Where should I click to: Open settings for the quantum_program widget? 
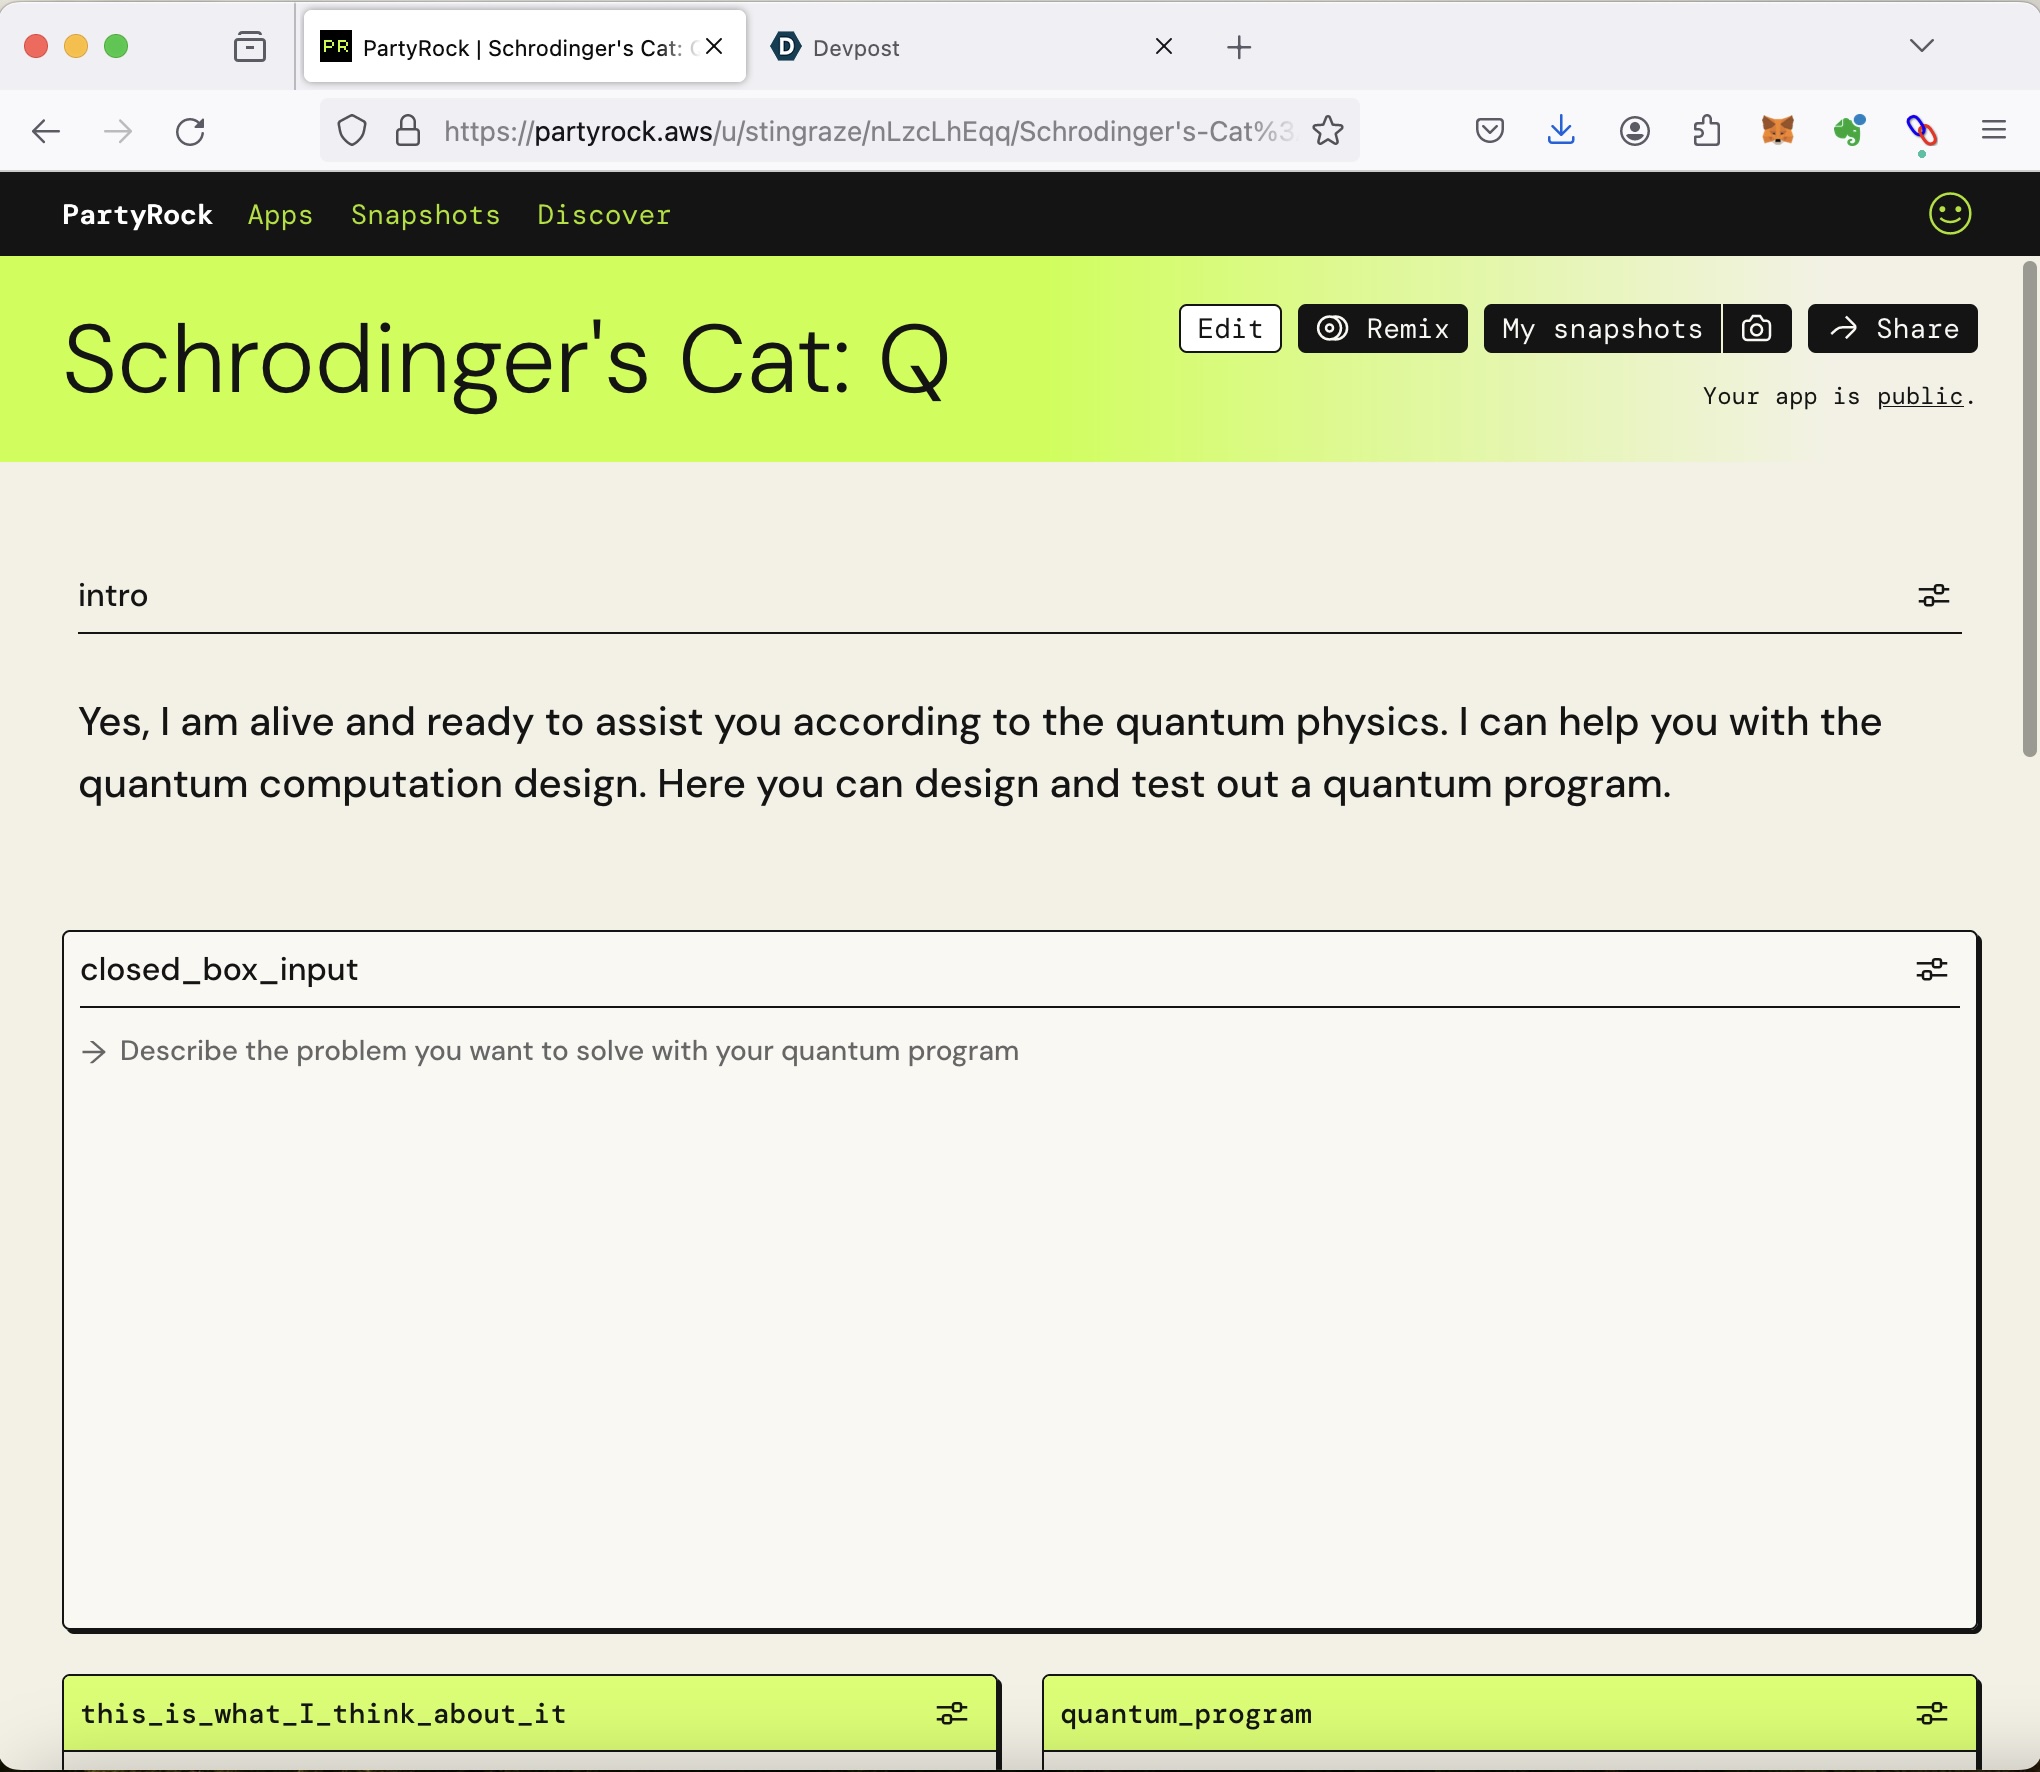(x=1931, y=1714)
